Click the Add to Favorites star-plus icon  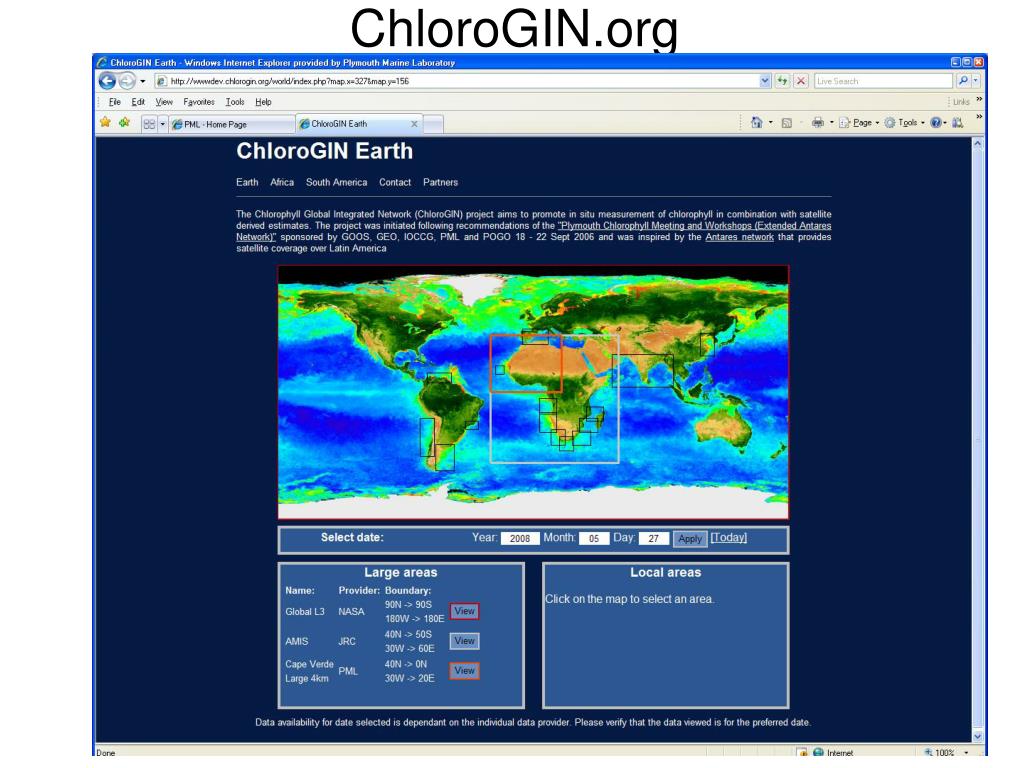pyautogui.click(x=124, y=122)
